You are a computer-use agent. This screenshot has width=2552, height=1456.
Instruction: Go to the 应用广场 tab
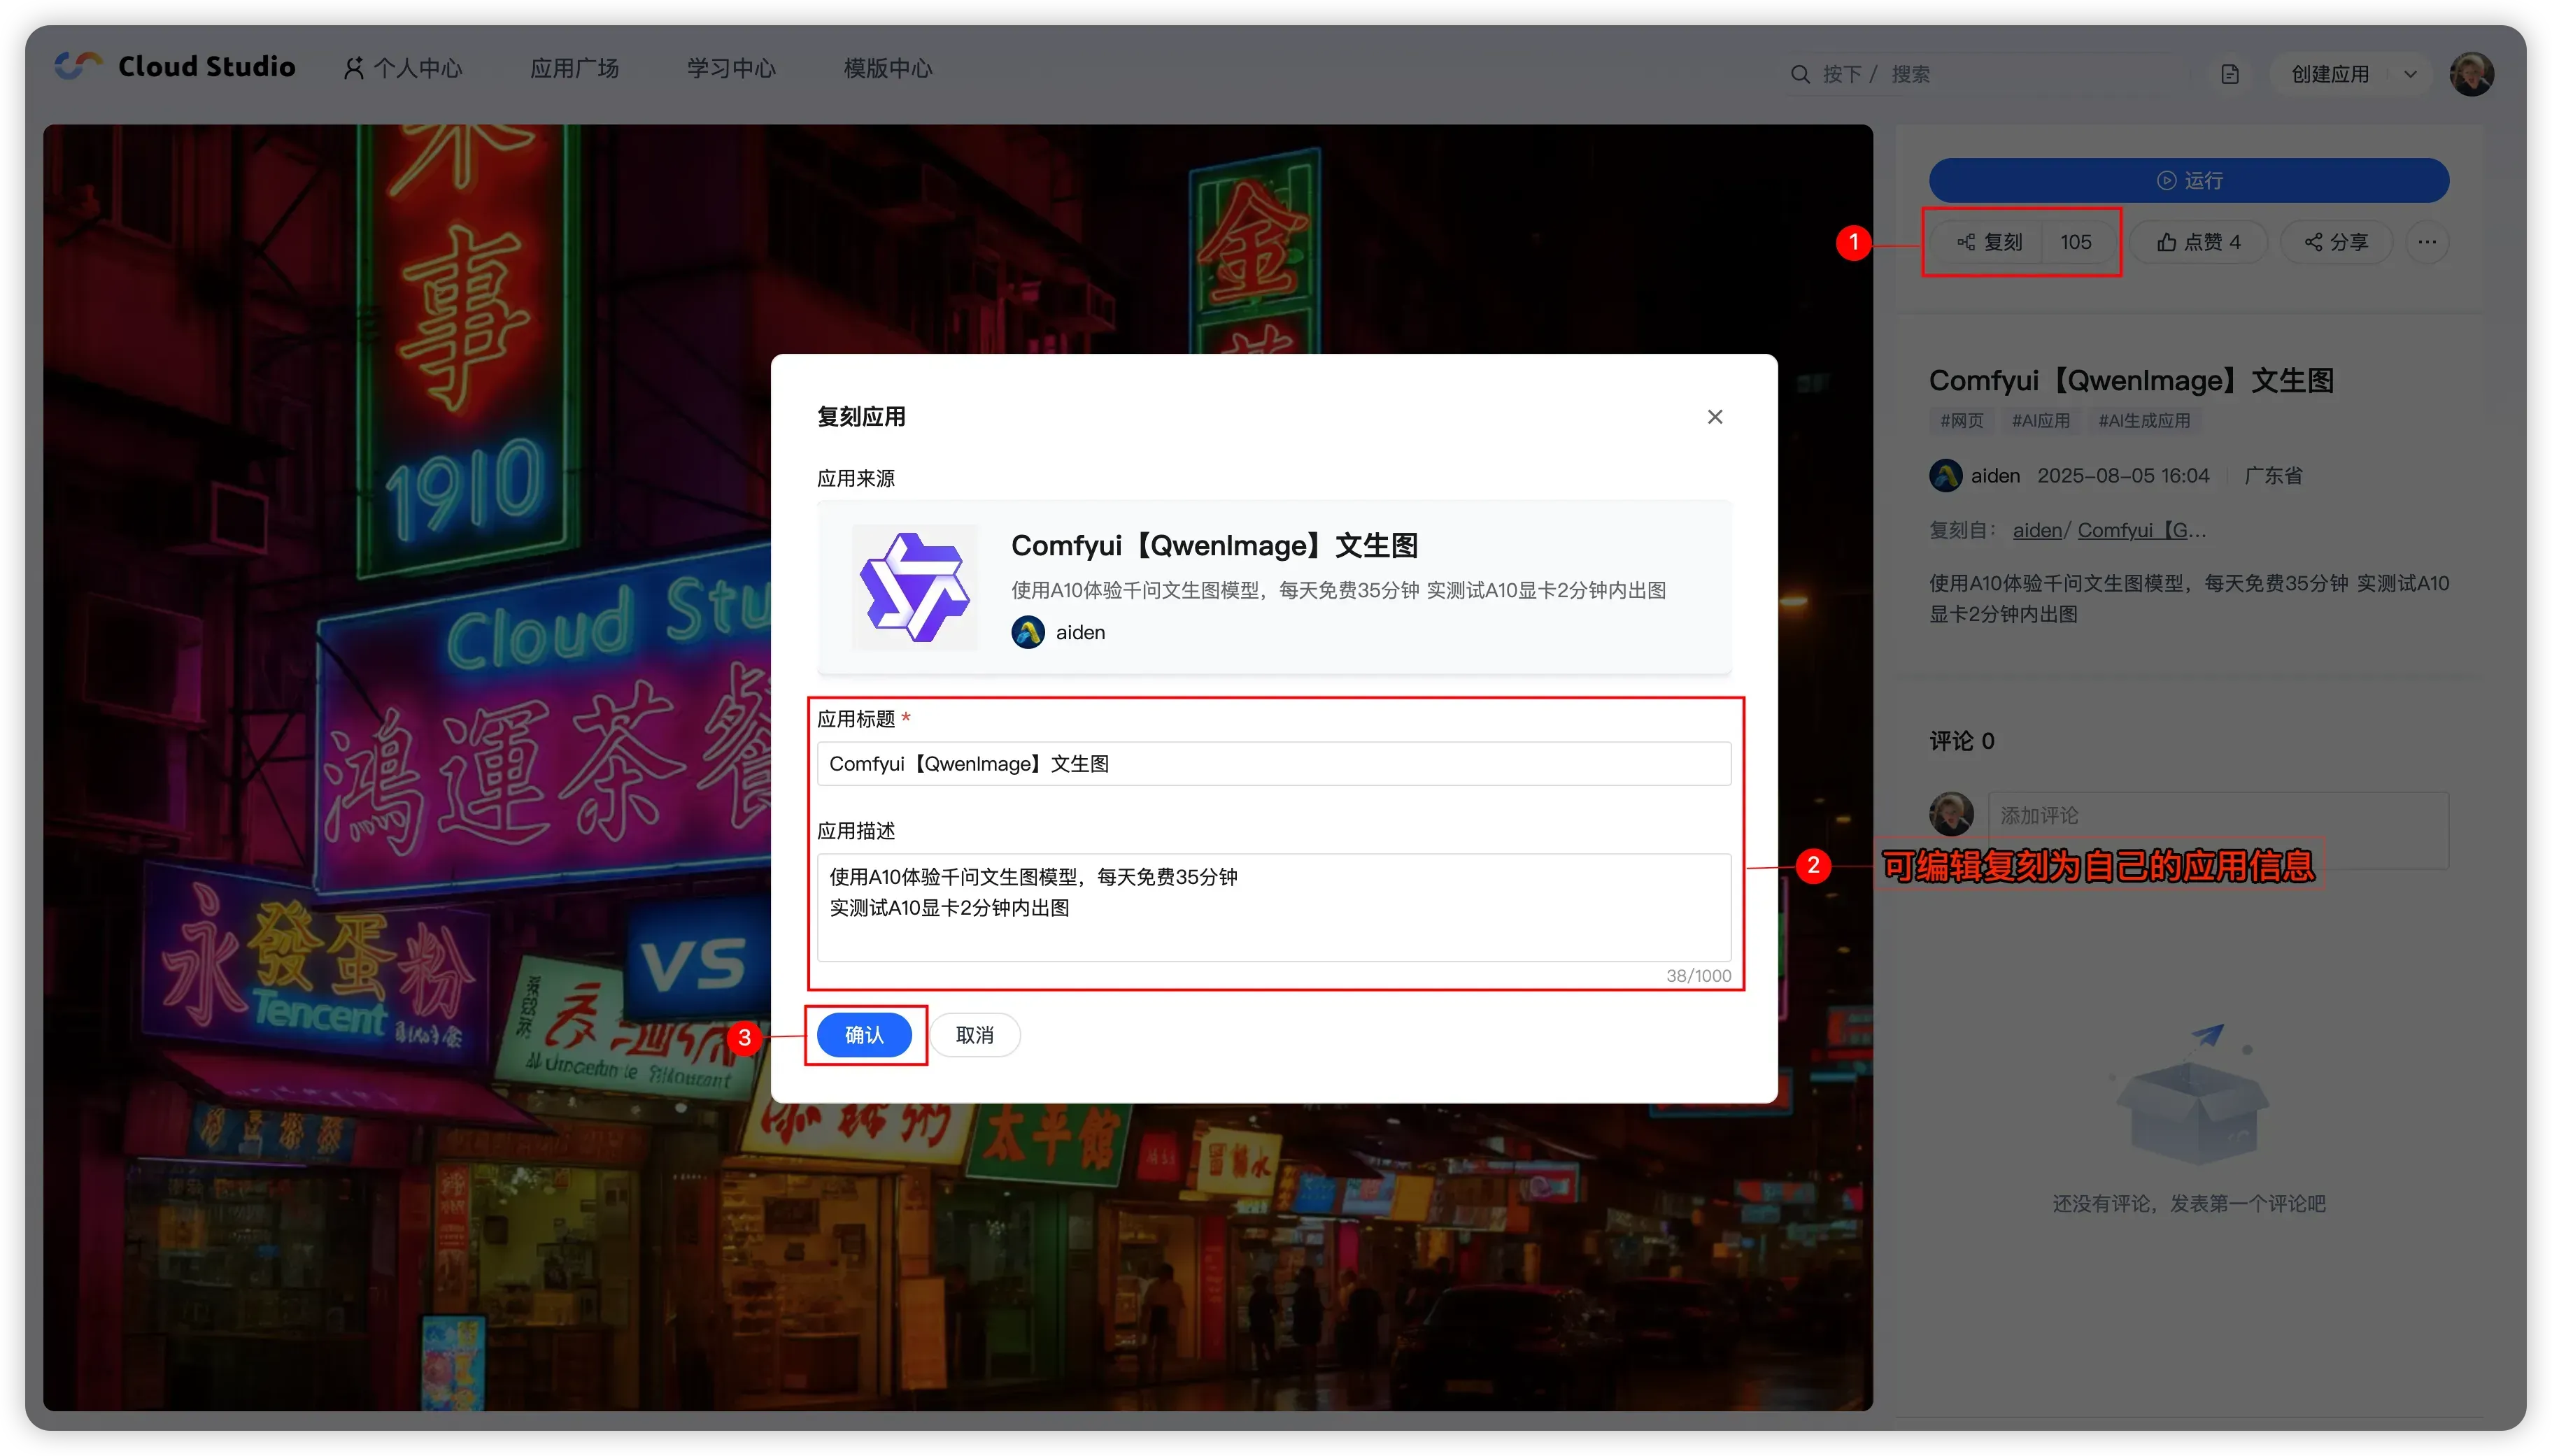(x=574, y=68)
